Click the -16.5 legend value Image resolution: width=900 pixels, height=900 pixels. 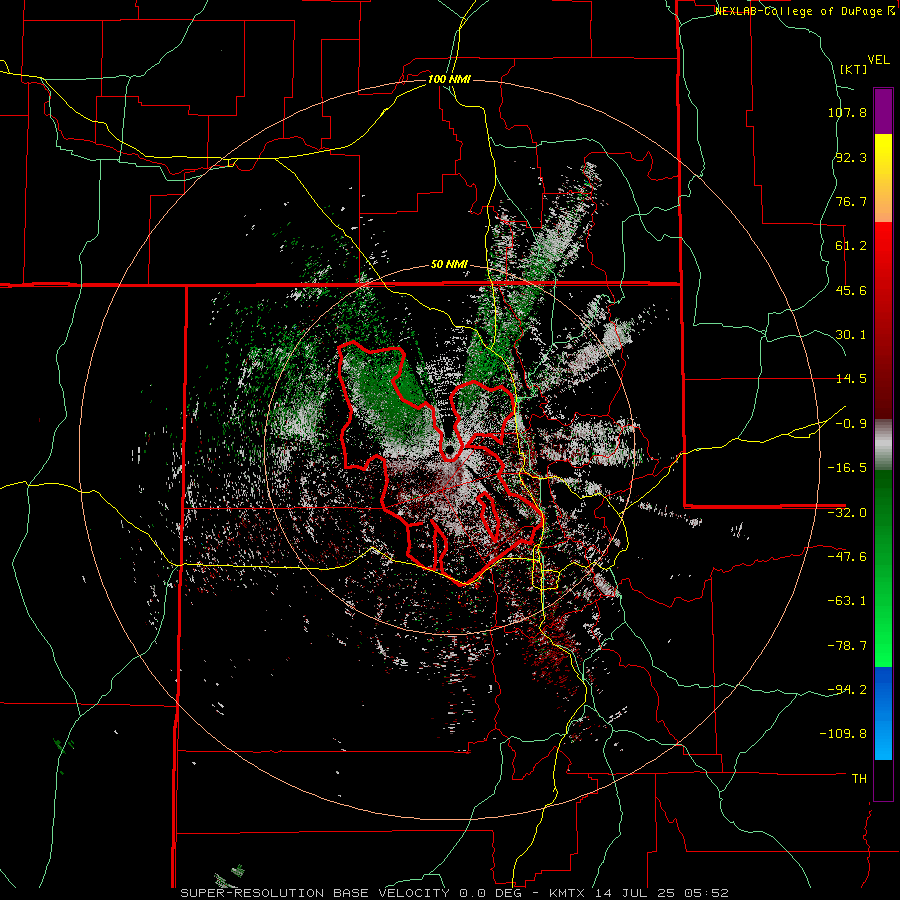pos(847,468)
